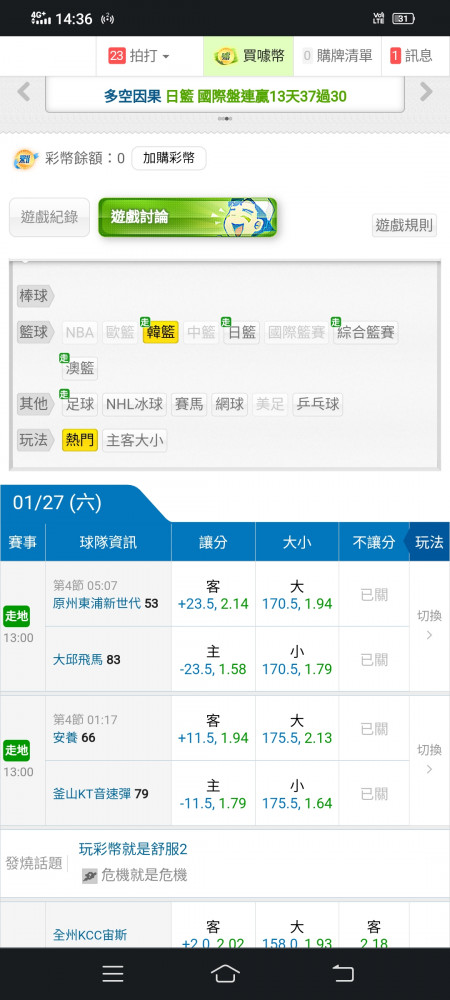This screenshot has height=1000, width=450.
Task: Expand 切換 for 安養 match
Action: tap(429, 760)
